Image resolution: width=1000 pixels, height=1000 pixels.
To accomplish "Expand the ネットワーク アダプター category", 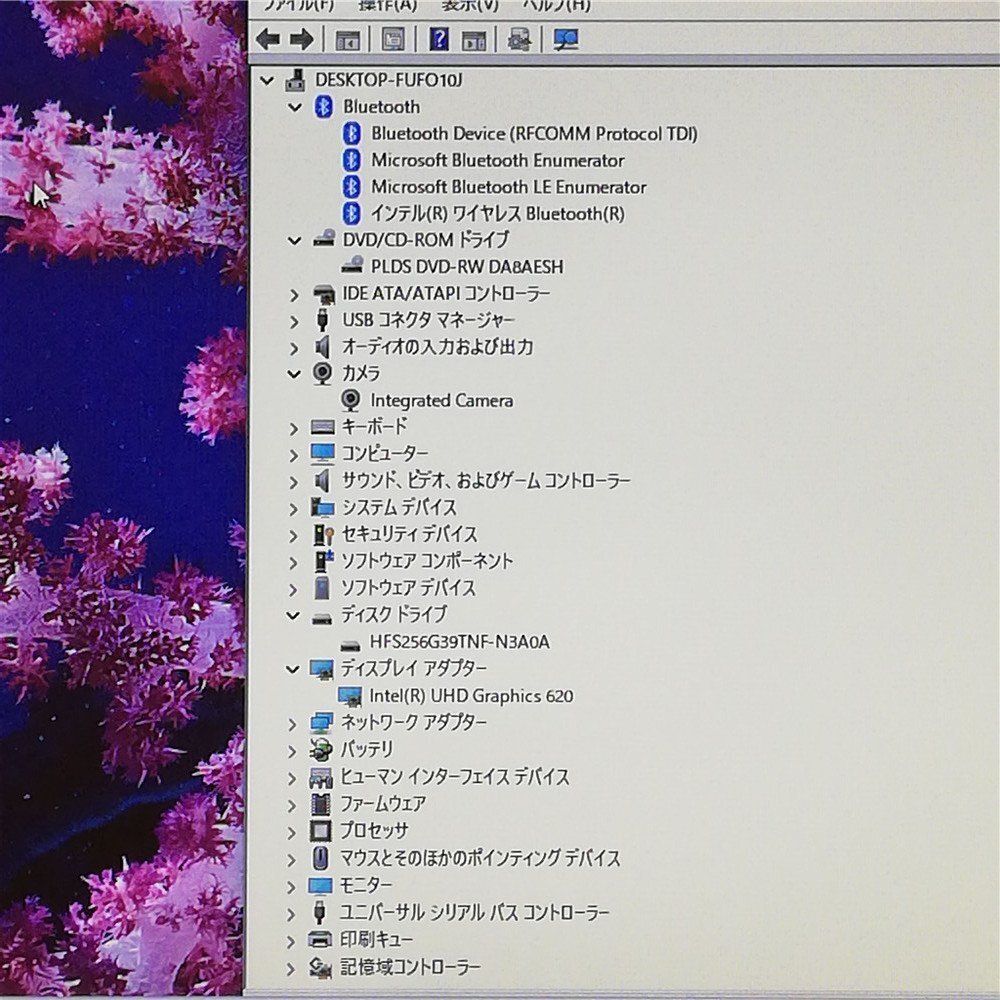I will pos(293,722).
